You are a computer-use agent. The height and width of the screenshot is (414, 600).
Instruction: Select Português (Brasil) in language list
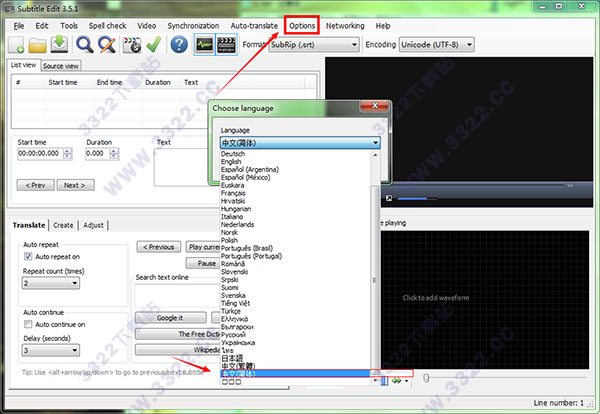click(247, 248)
